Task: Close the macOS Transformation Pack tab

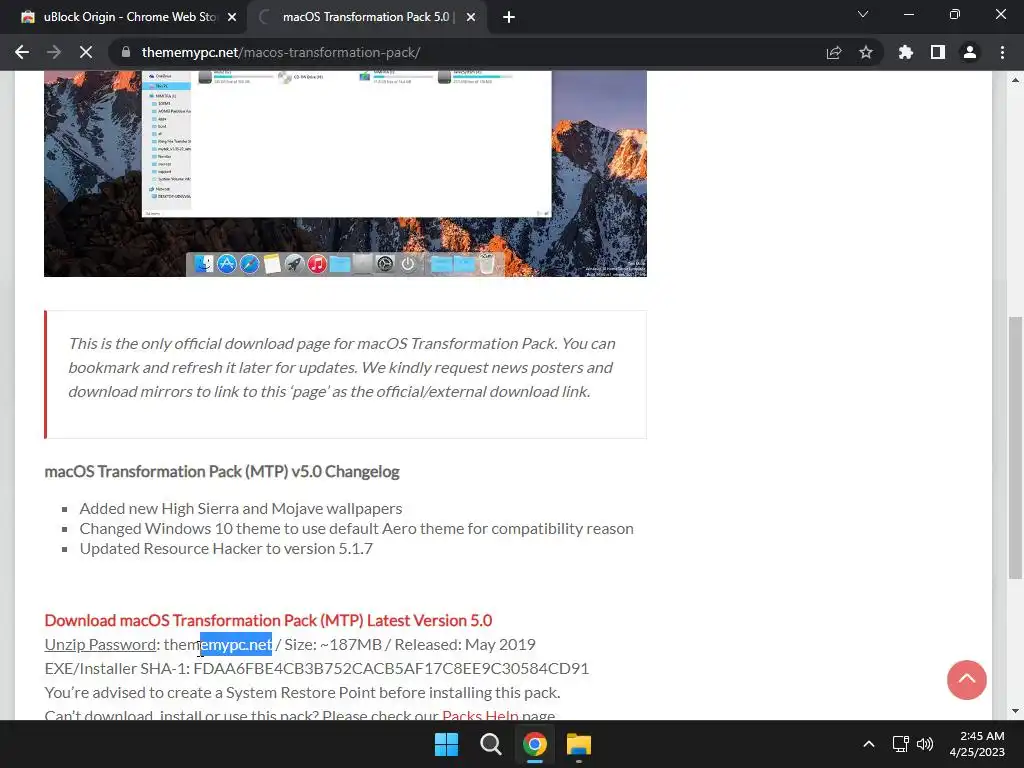Action: [471, 17]
